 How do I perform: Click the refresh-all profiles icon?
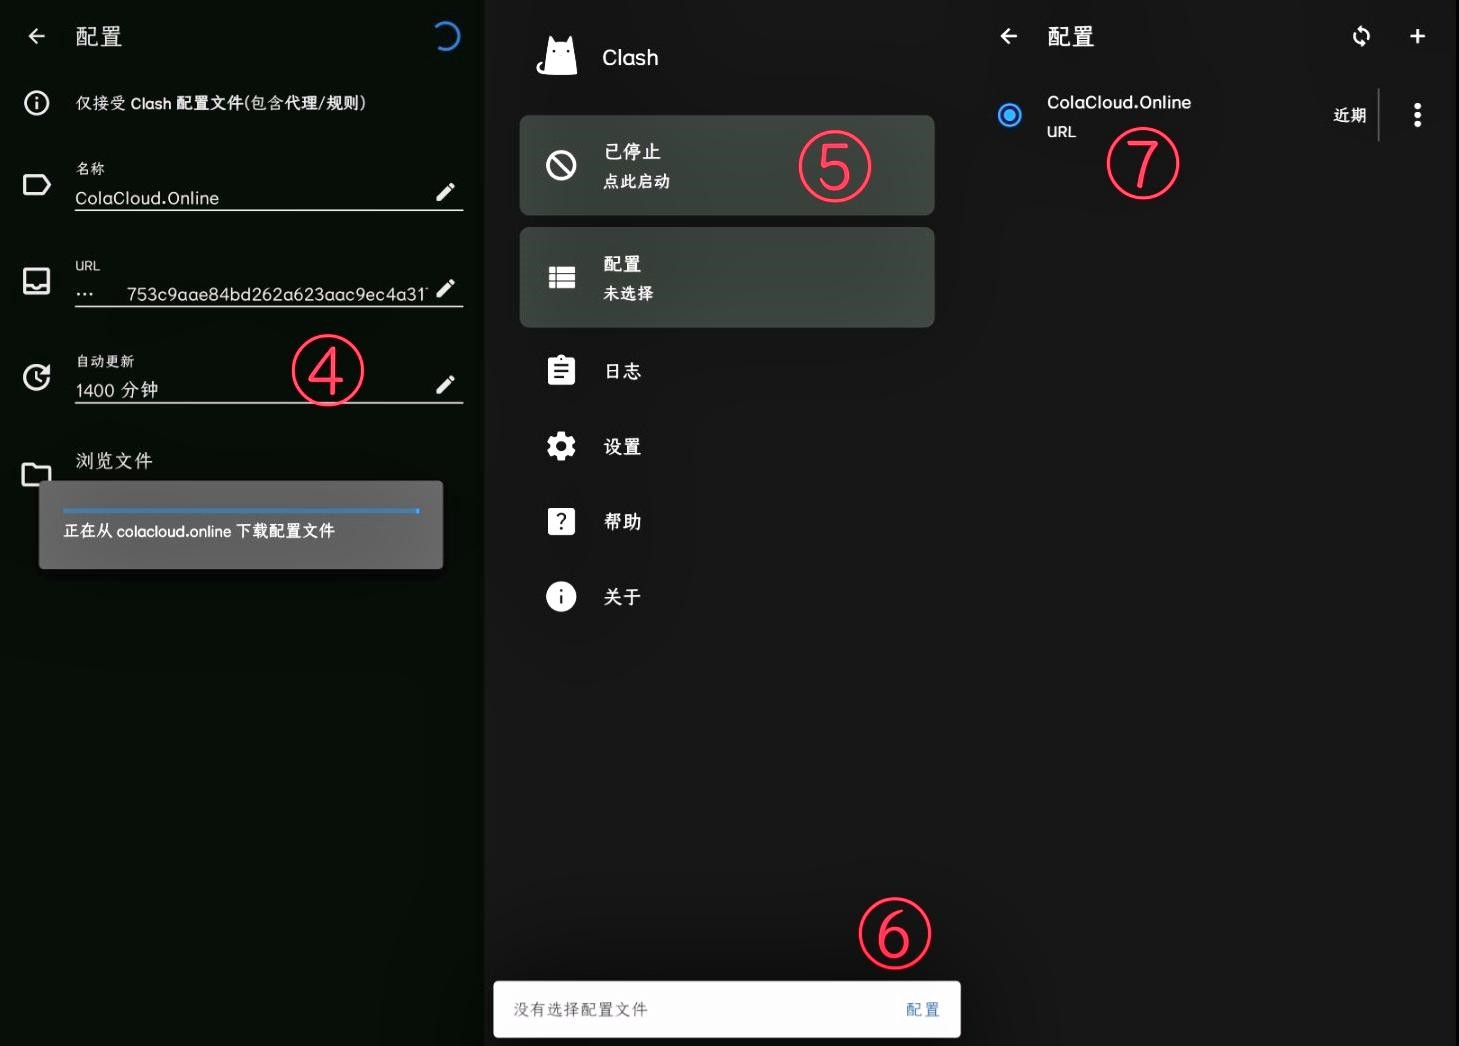(x=1361, y=37)
